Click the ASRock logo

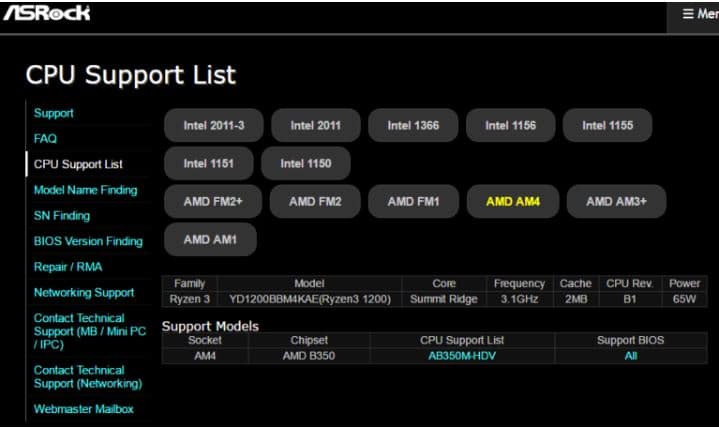tap(47, 12)
